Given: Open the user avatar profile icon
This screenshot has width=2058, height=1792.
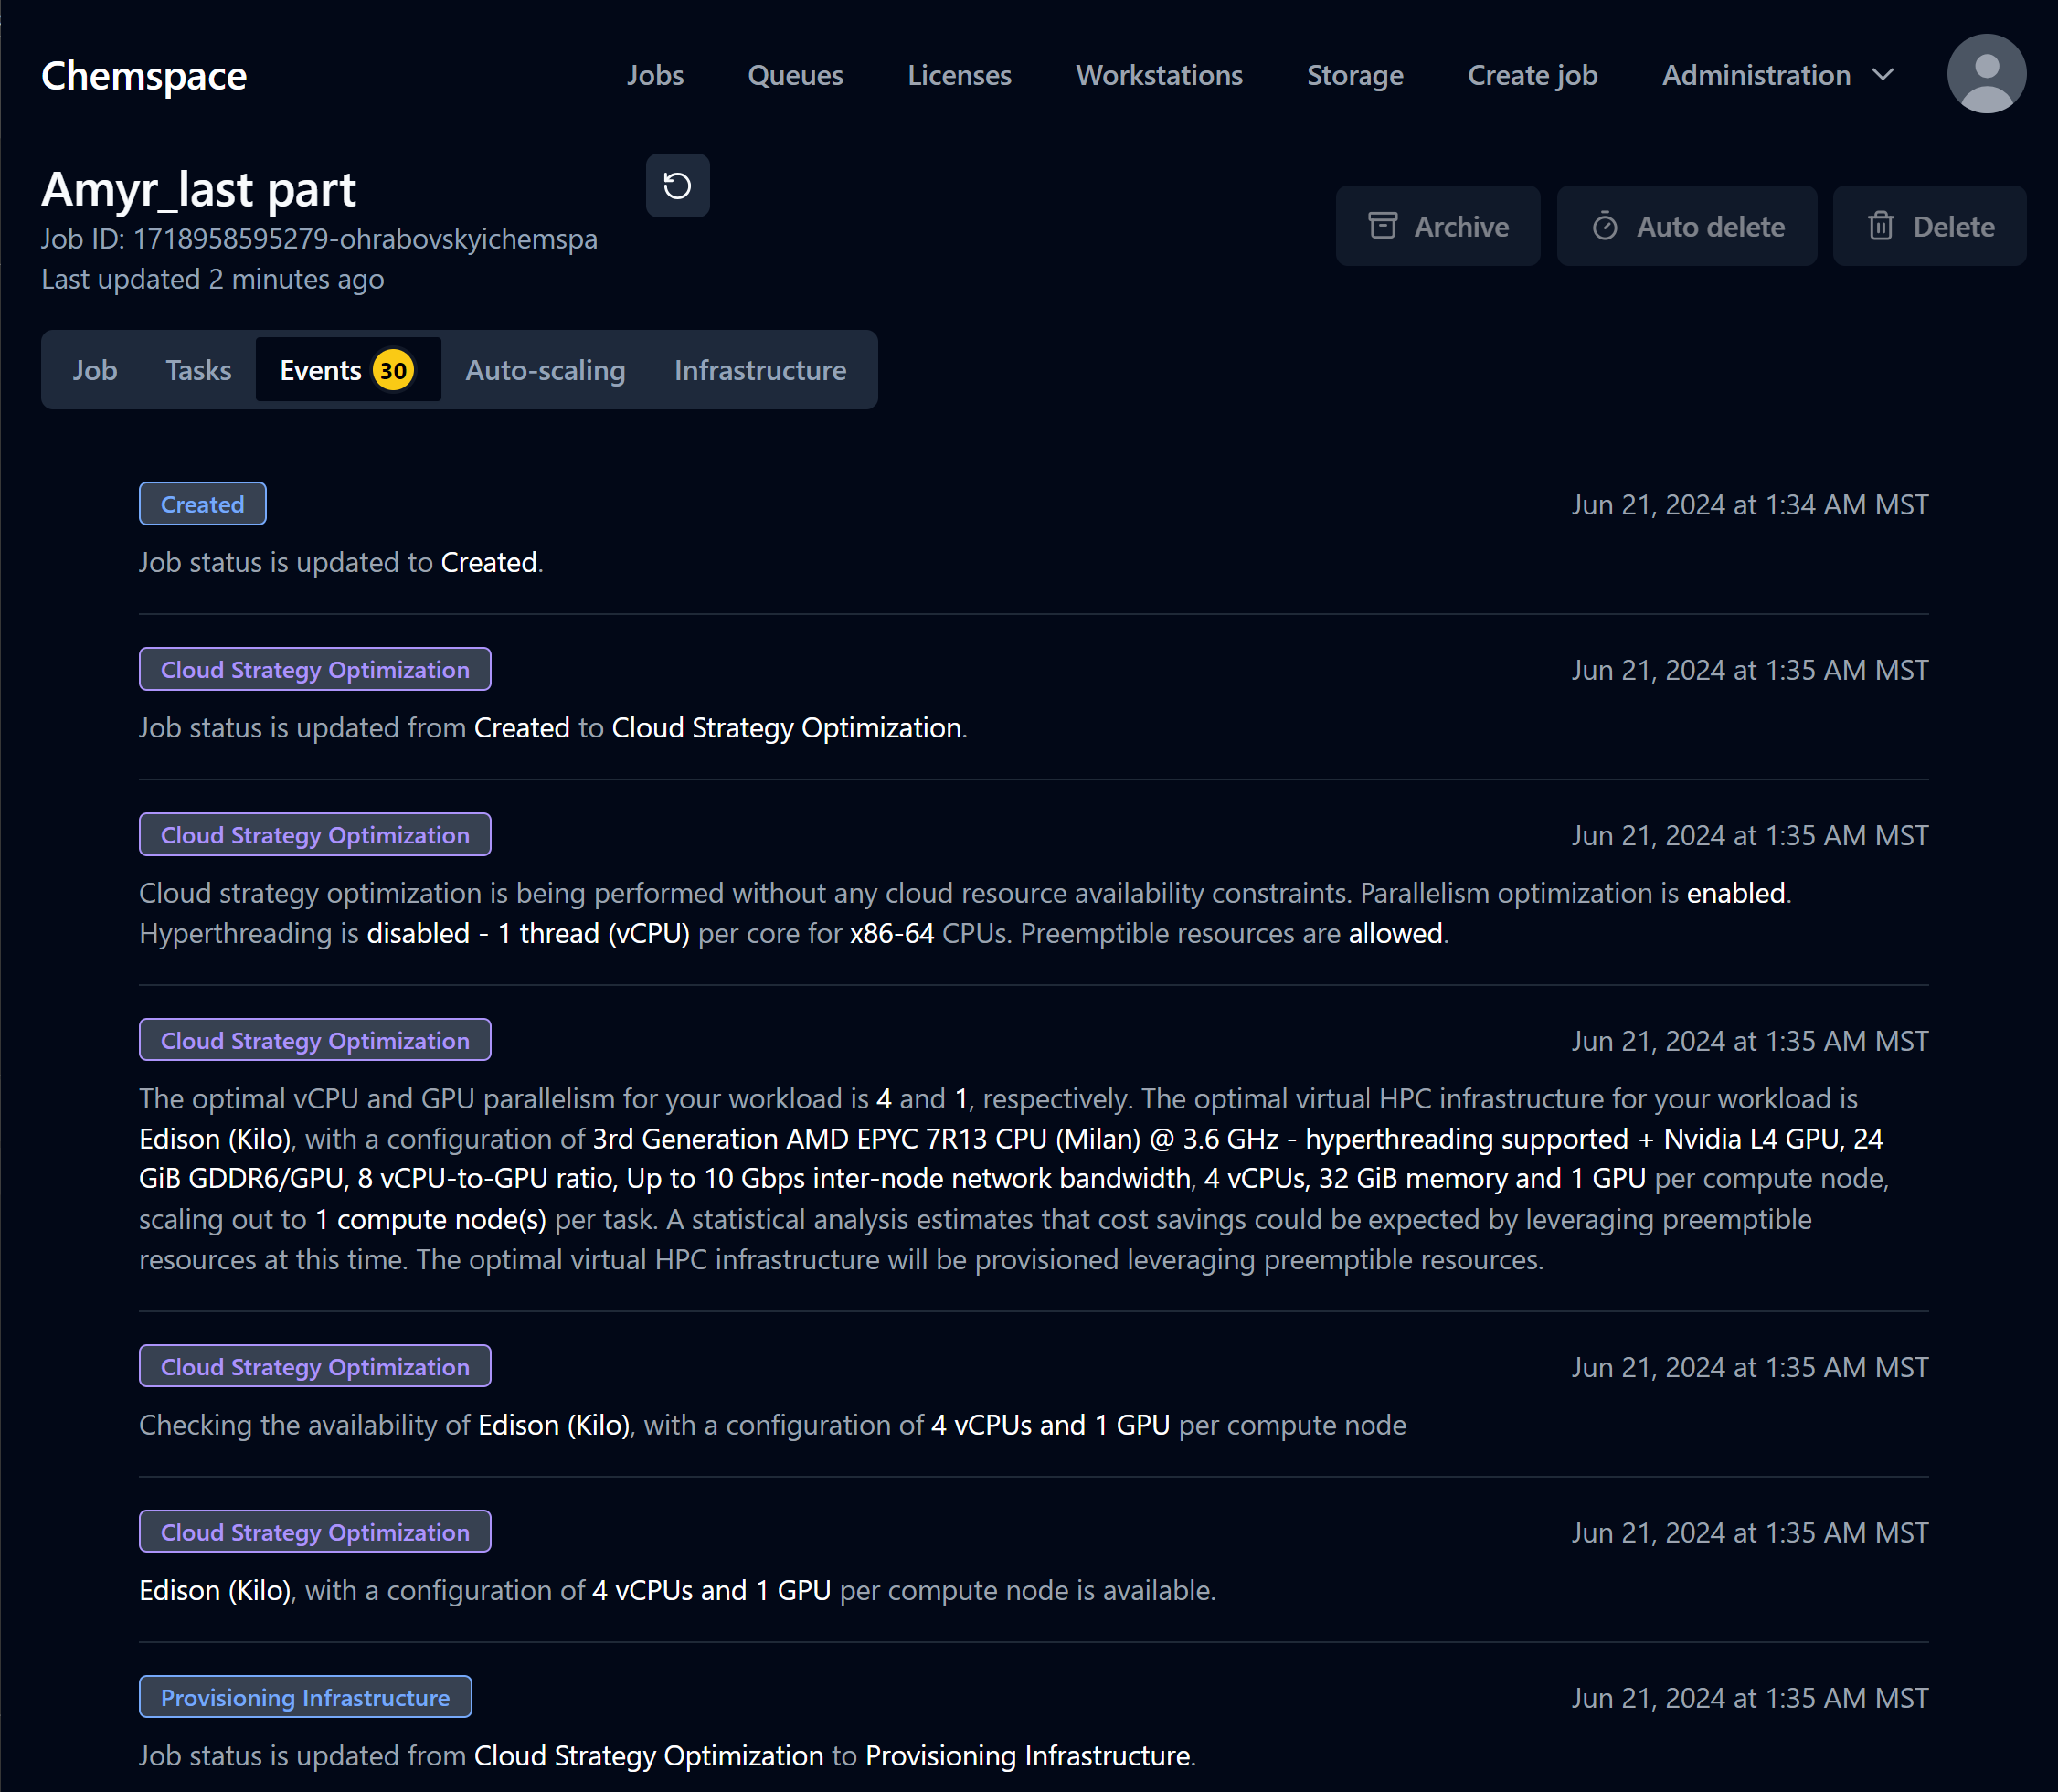Looking at the screenshot, I should tap(1986, 74).
